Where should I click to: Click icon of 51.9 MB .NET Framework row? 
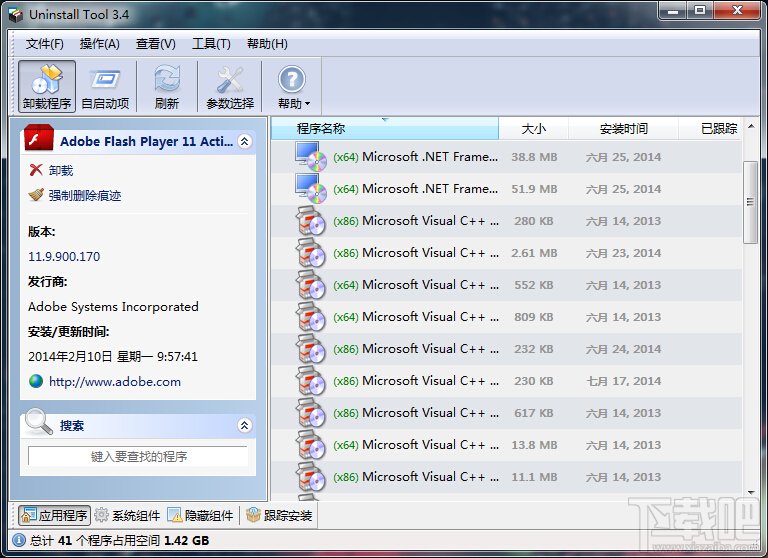pyautogui.click(x=311, y=189)
